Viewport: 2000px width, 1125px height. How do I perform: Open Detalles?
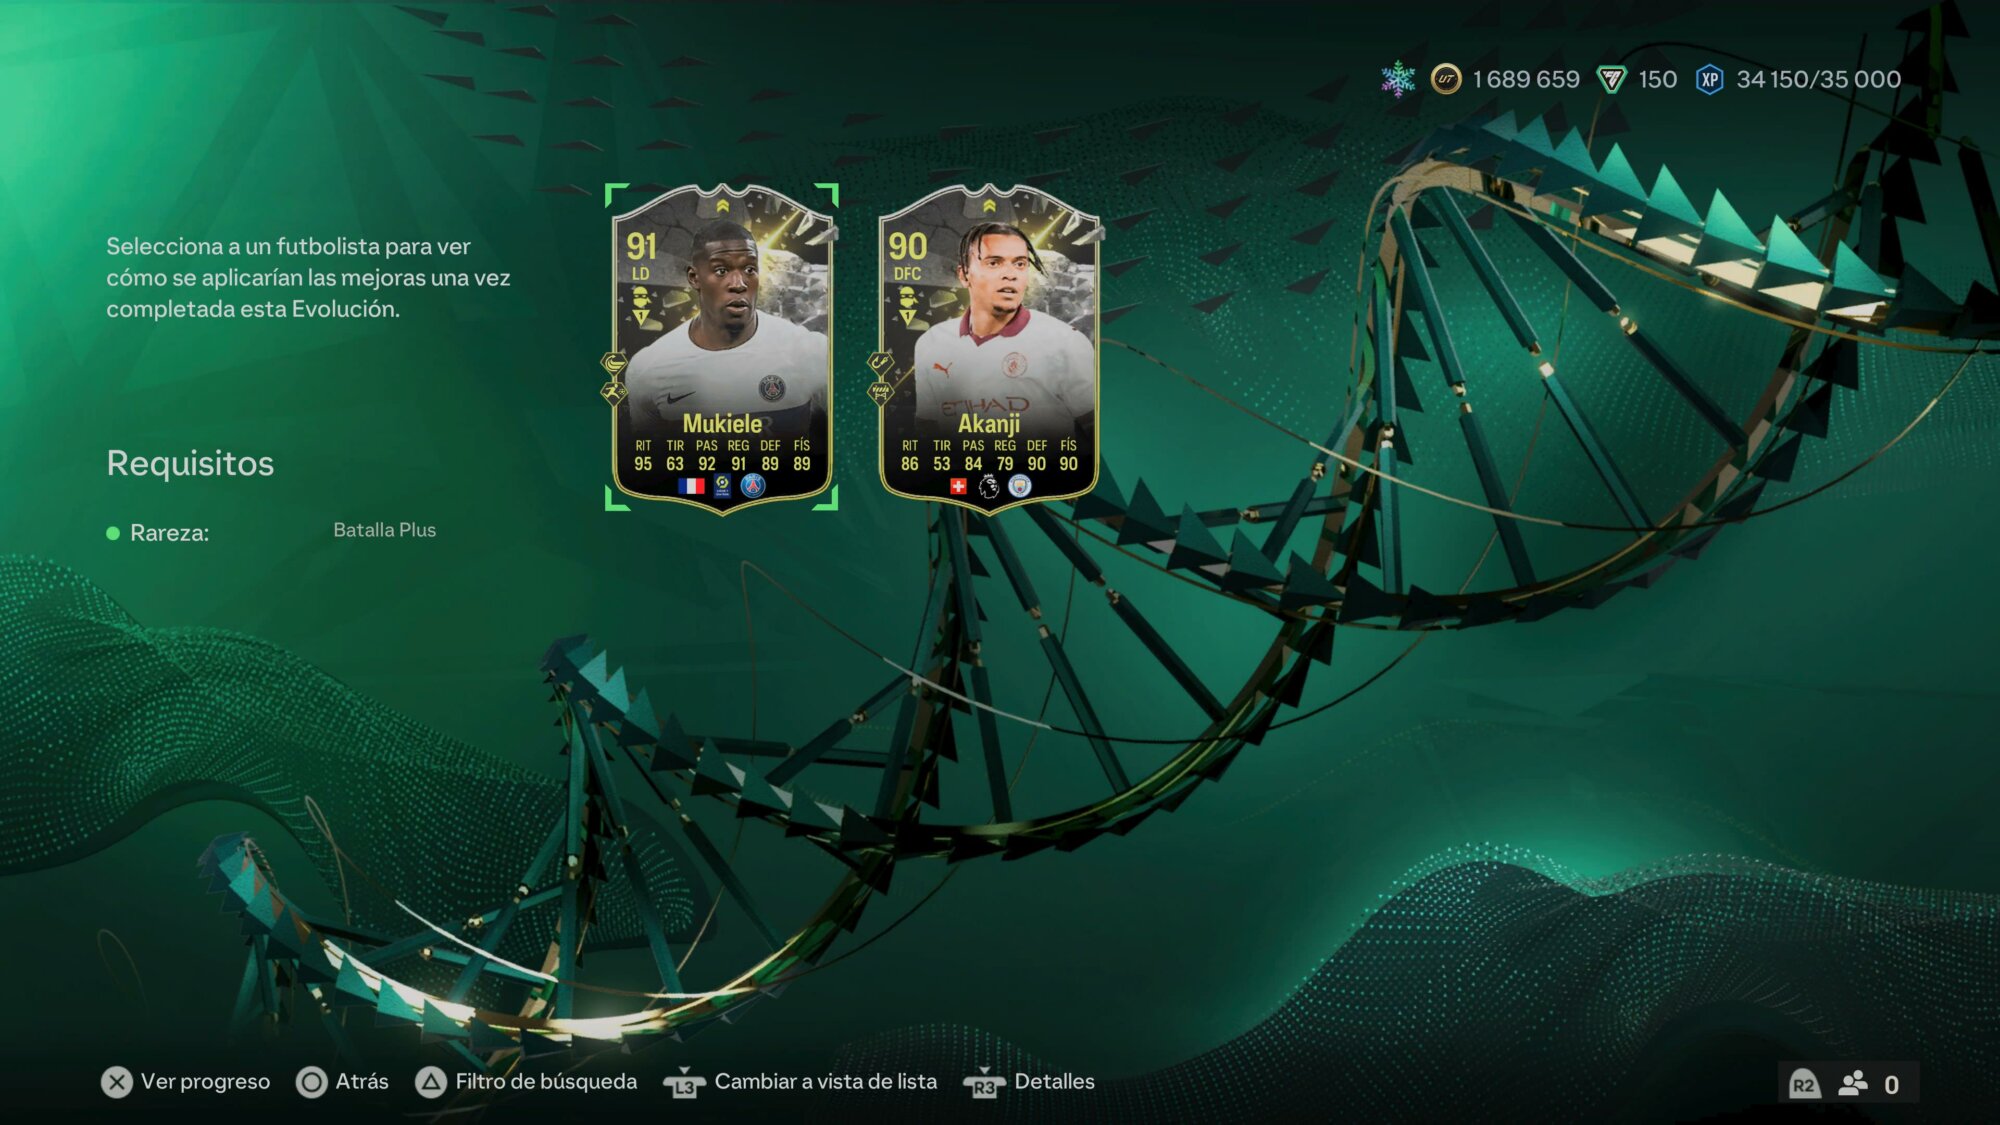pyautogui.click(x=1054, y=1082)
